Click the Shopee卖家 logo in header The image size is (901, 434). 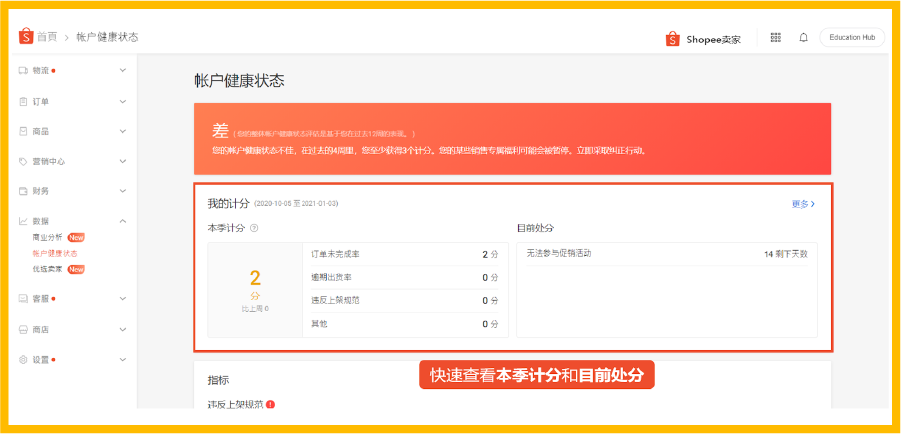tap(703, 39)
